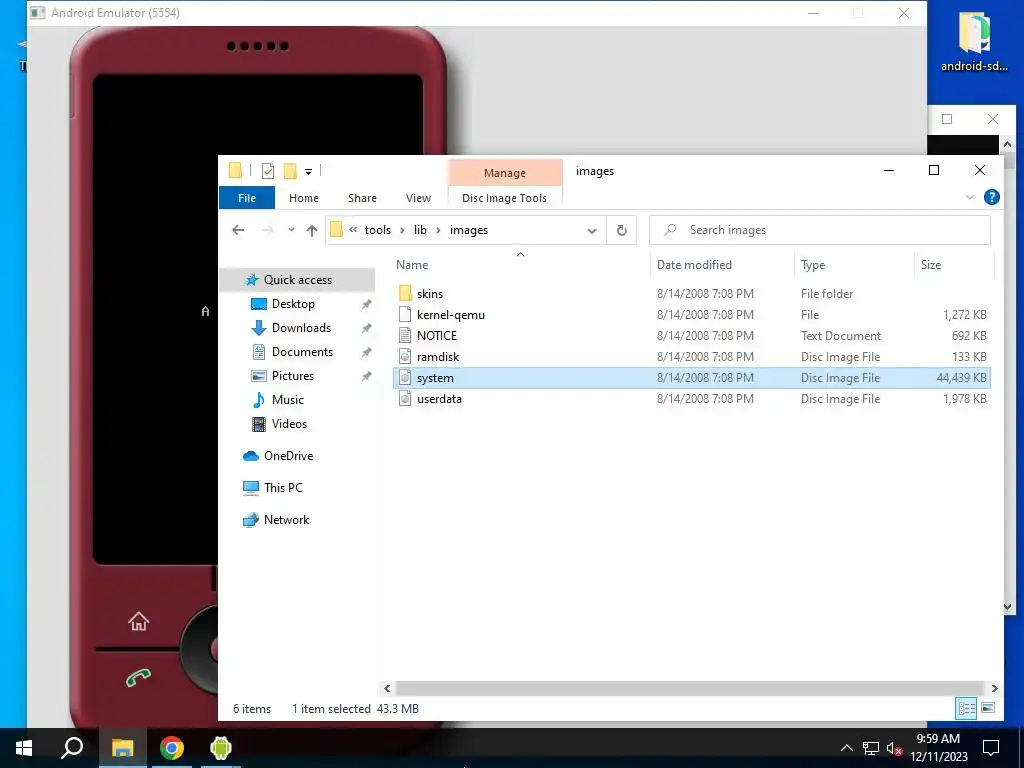Click the Manage contextual tab header
This screenshot has width=1024, height=768.
pyautogui.click(x=504, y=172)
